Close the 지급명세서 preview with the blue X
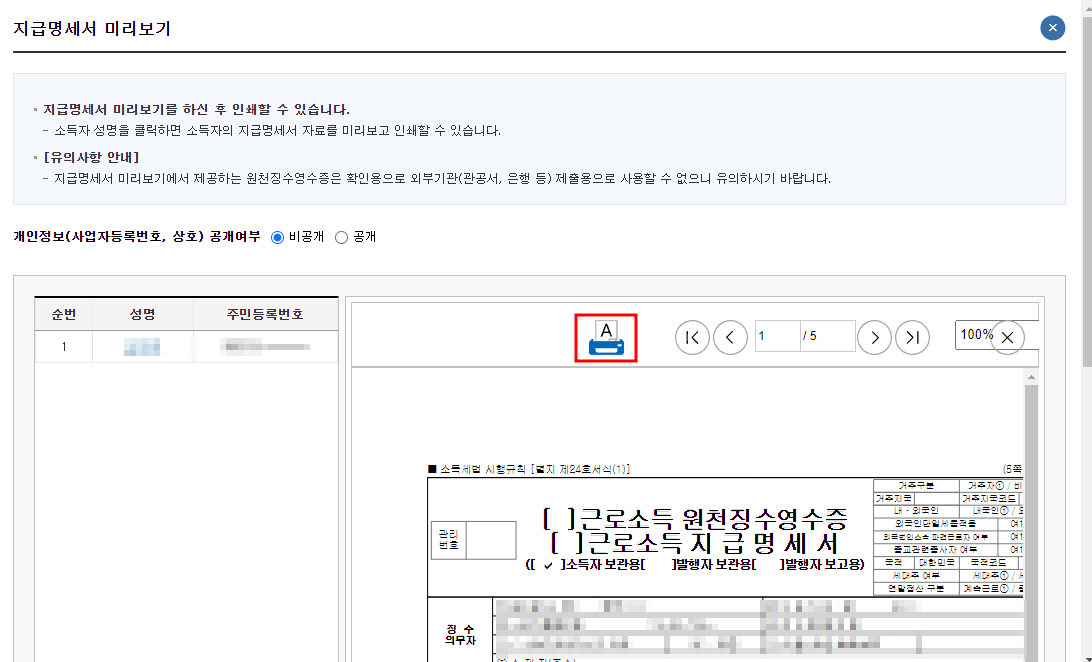The width and height of the screenshot is (1092, 662). coord(1052,27)
